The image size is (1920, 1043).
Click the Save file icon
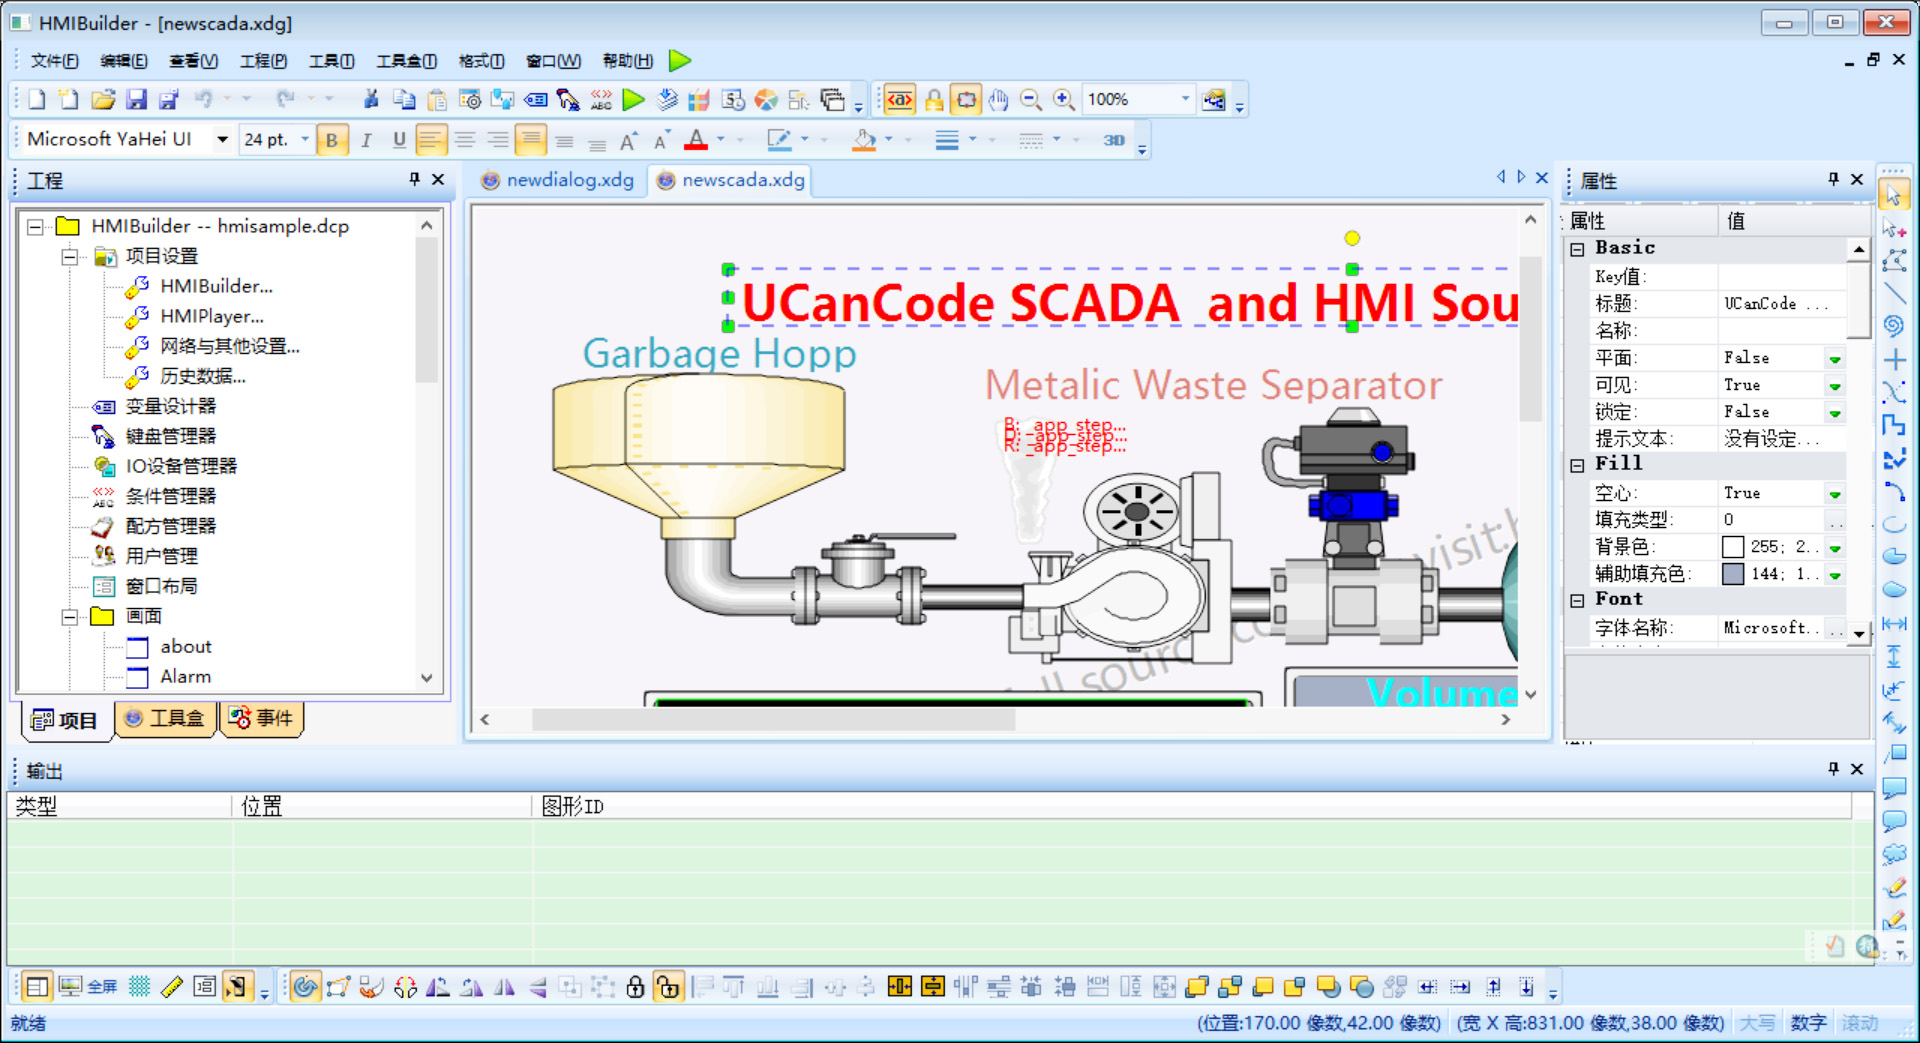[136, 99]
